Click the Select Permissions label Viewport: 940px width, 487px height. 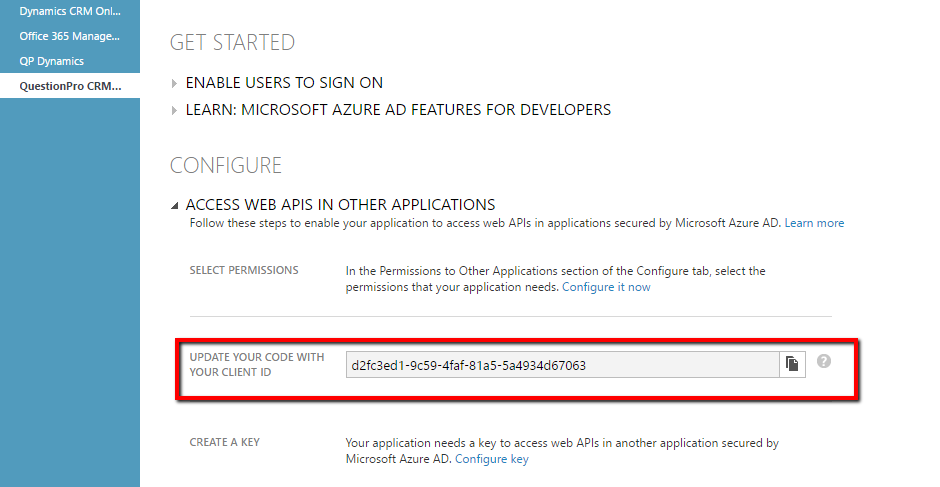tap(244, 271)
